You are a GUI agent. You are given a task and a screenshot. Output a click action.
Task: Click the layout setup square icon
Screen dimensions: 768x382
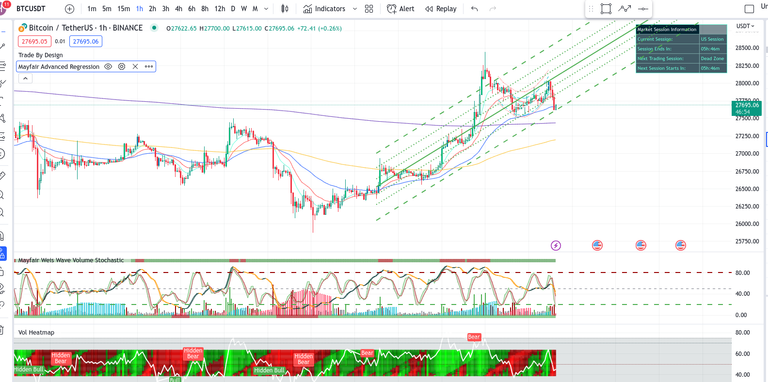click(x=749, y=9)
